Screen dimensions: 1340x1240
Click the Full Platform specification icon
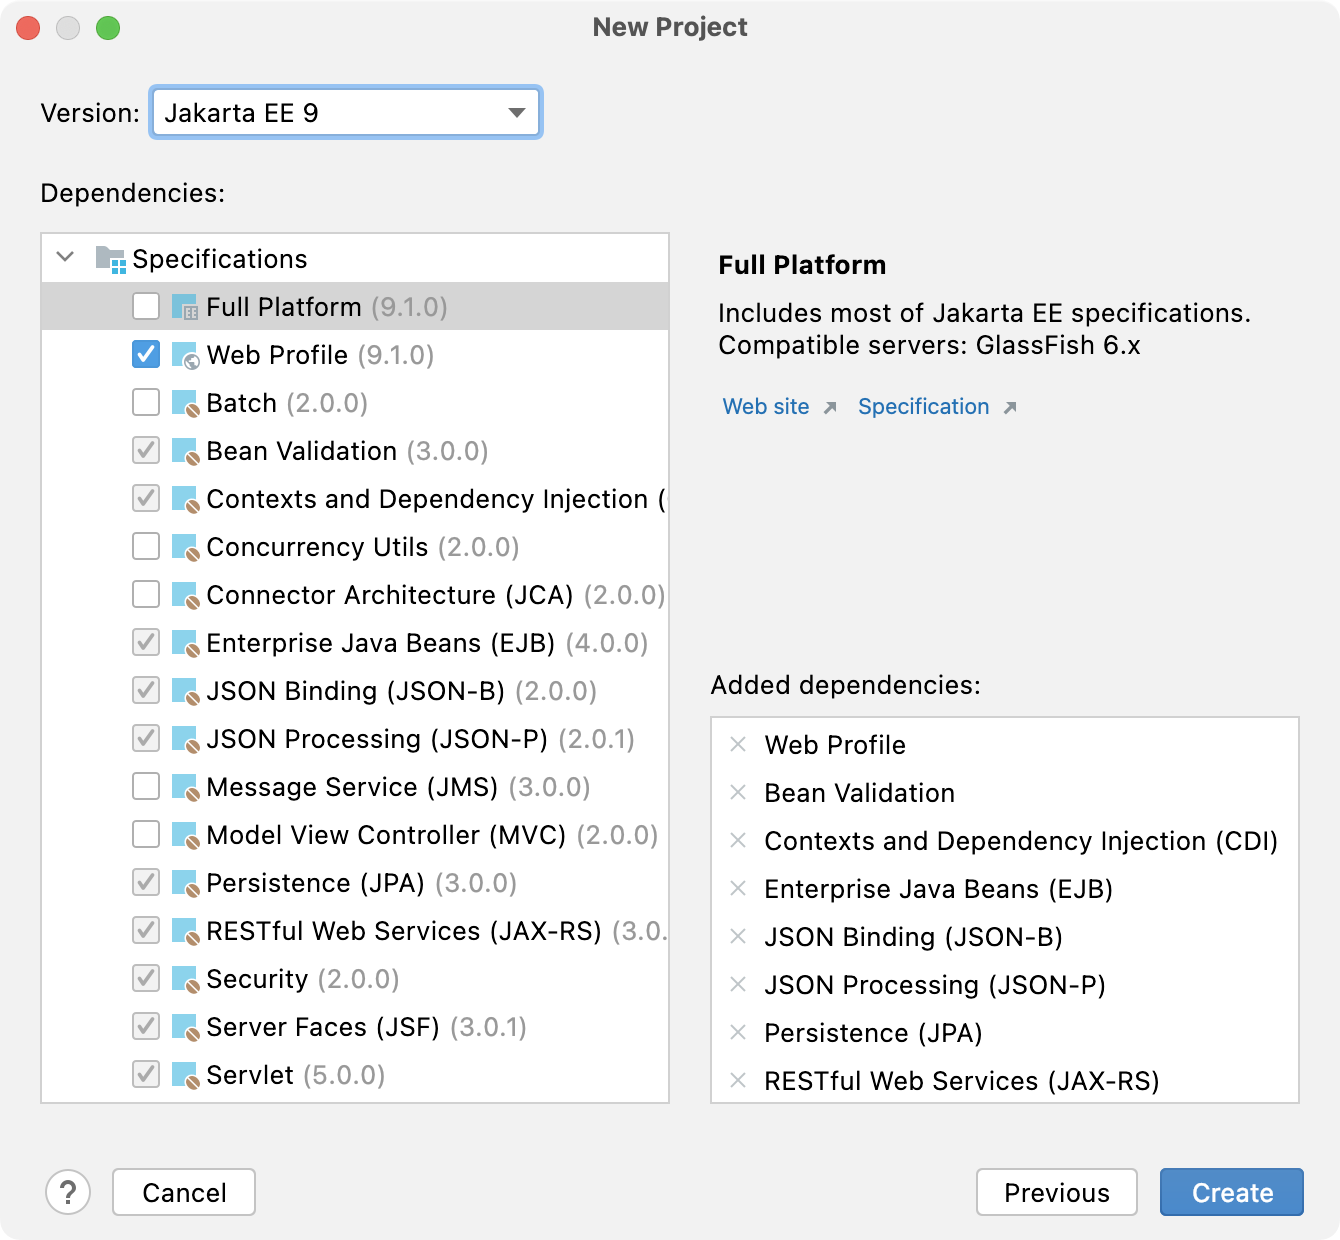click(188, 307)
